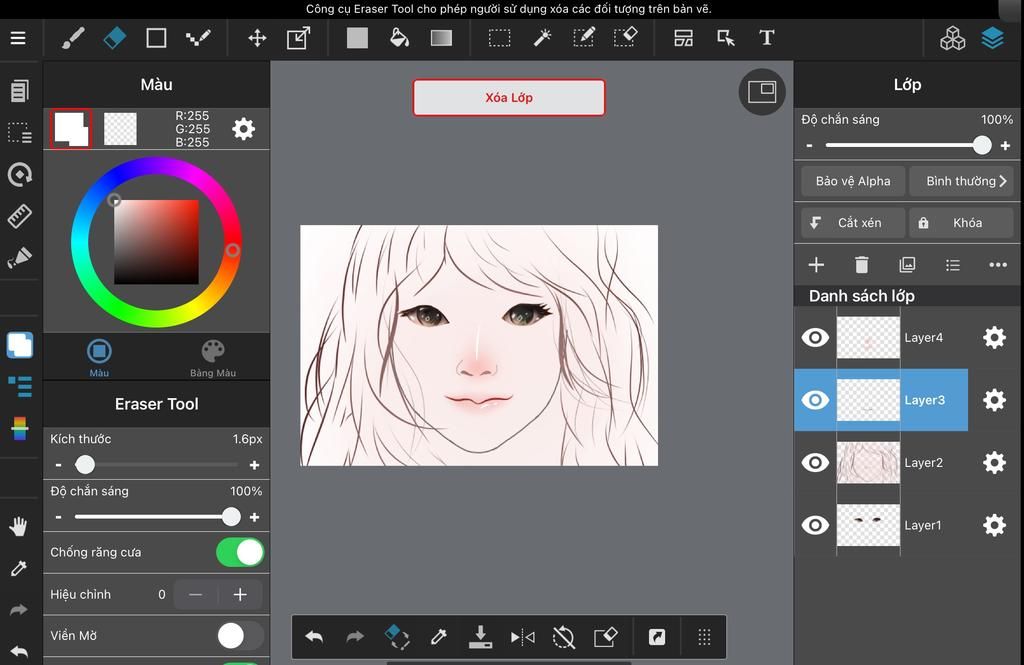Open Layer1 settings gear
Screen dimensions: 1024x665
coord(995,525)
